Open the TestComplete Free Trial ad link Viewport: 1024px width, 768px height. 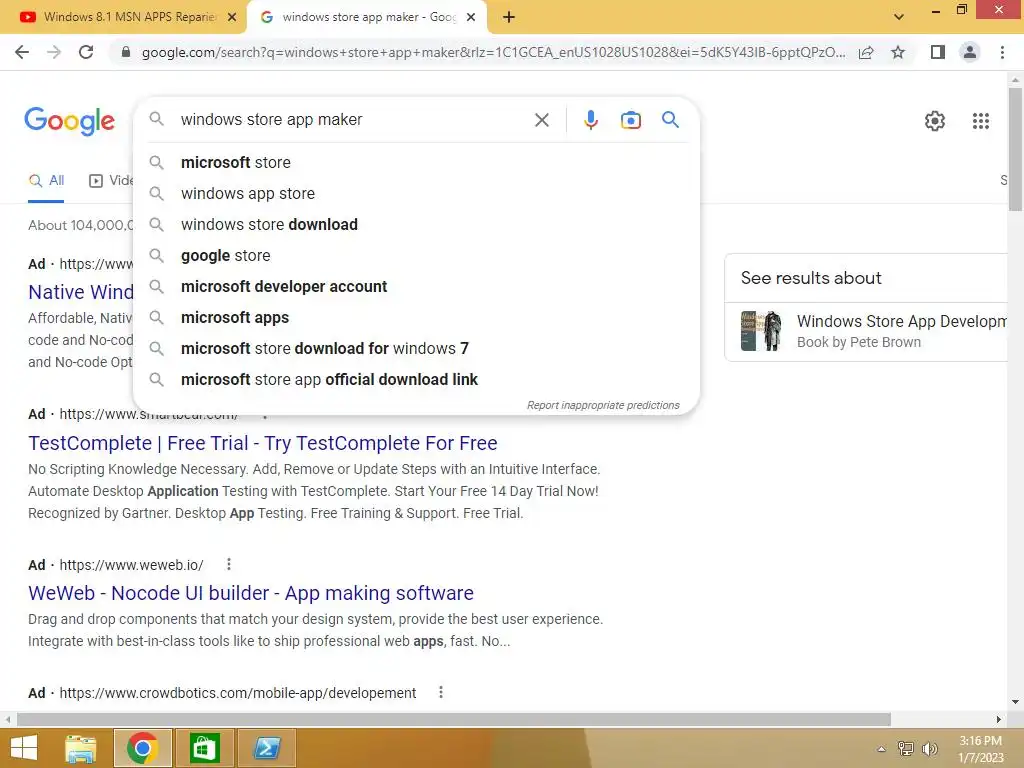(263, 443)
